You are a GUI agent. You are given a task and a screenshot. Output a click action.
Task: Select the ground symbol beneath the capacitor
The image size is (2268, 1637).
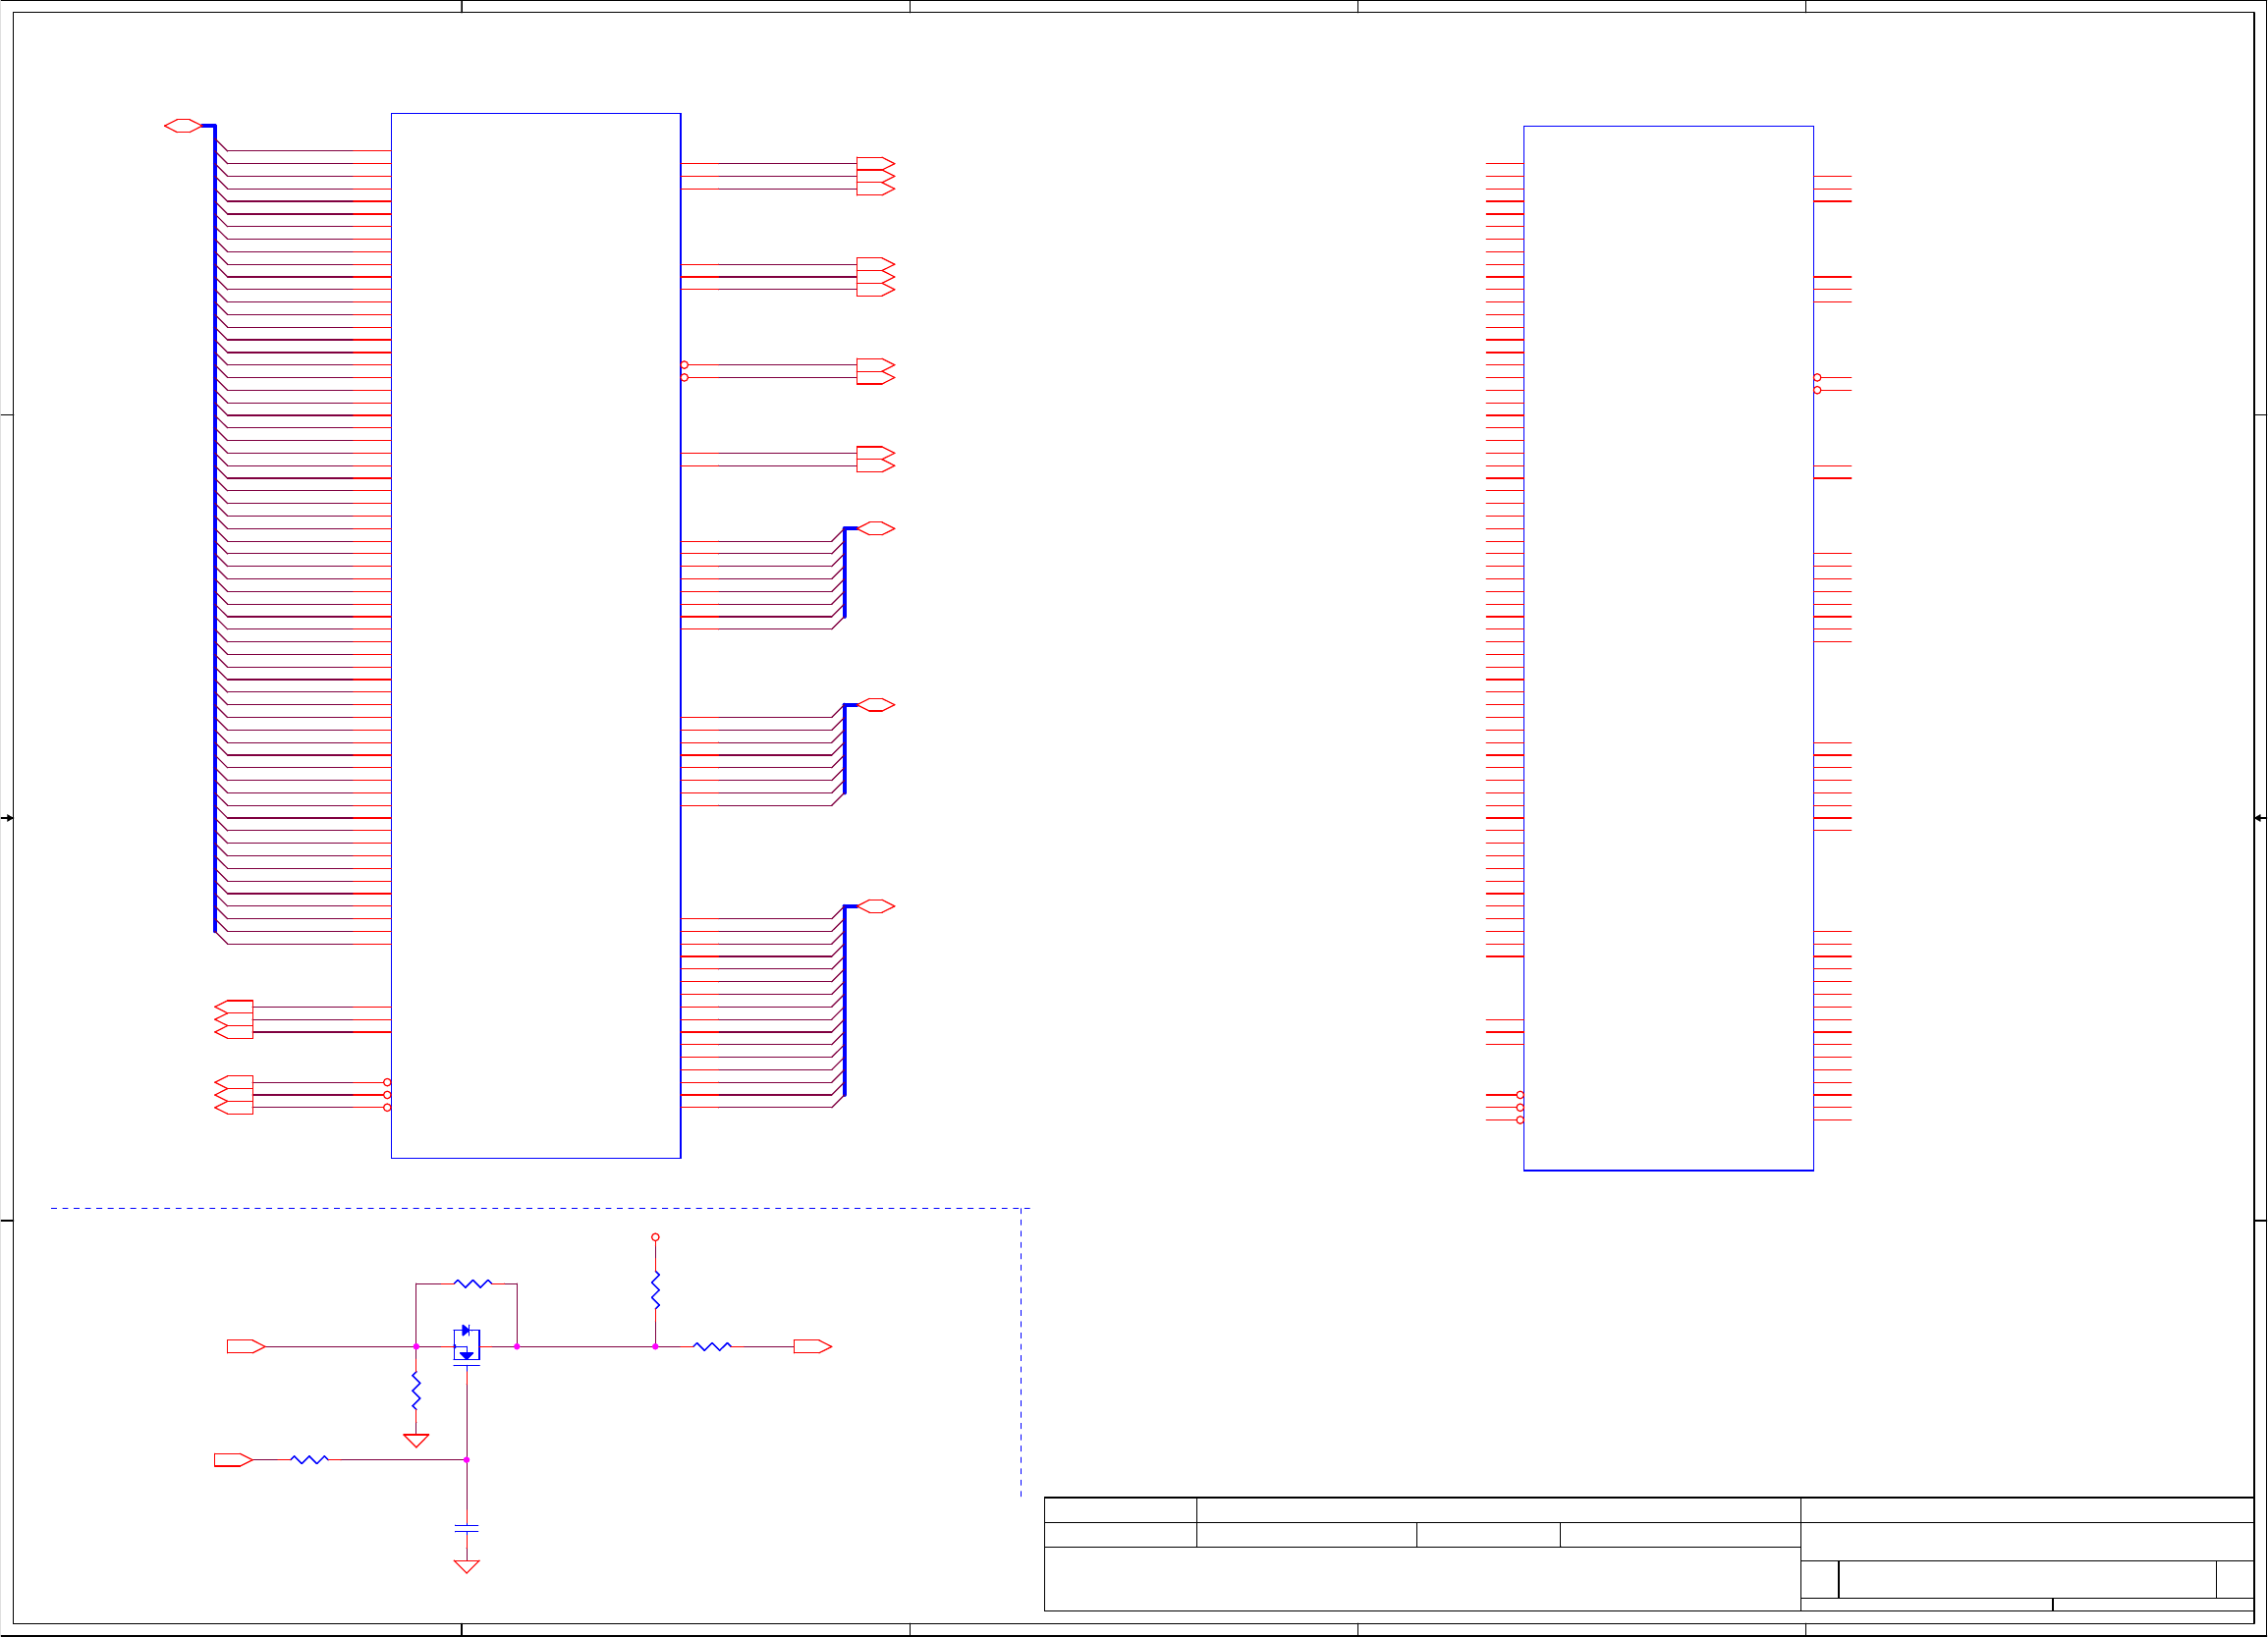coord(466,1566)
